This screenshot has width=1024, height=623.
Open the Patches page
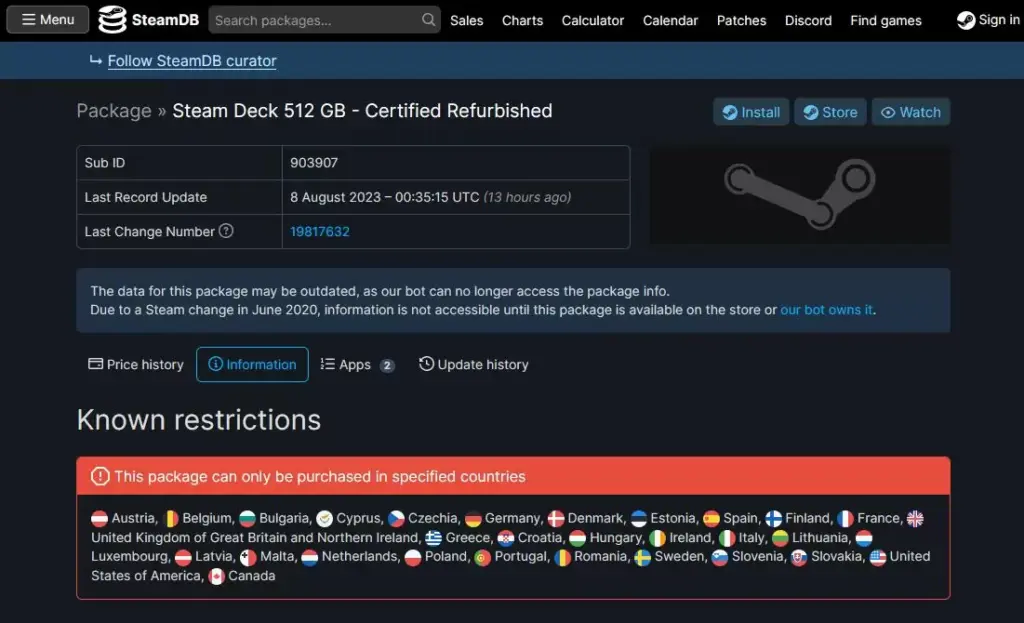click(x=741, y=20)
